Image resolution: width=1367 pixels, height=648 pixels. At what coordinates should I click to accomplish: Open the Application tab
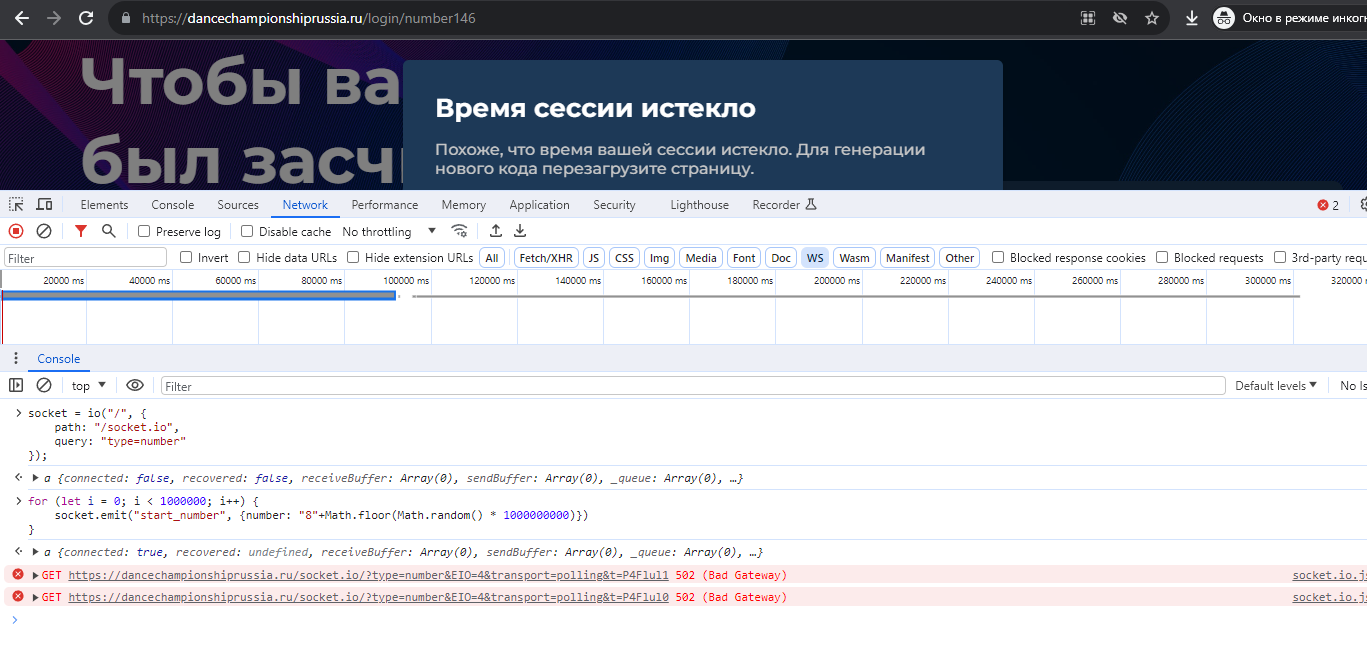coord(539,205)
